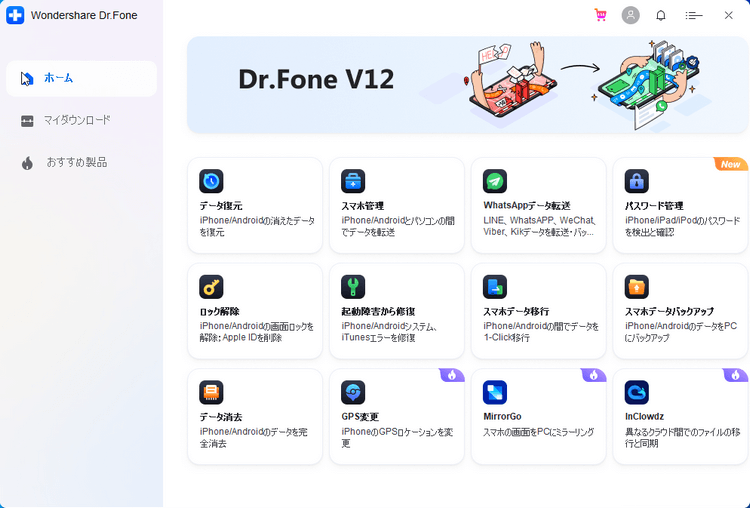Click description 'iPhone/Androidの画面ロックを解除'
Viewport: 750px width, 508px height.
pyautogui.click(x=256, y=332)
